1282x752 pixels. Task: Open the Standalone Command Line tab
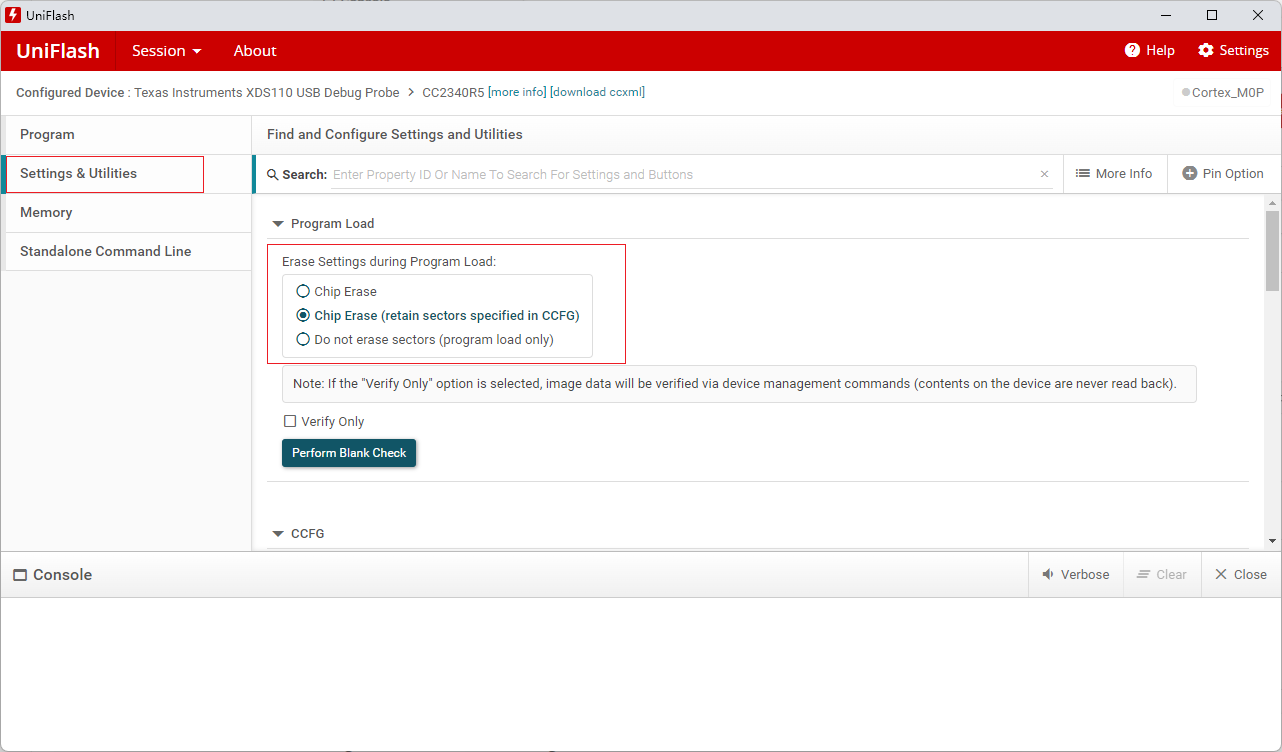tap(126, 252)
